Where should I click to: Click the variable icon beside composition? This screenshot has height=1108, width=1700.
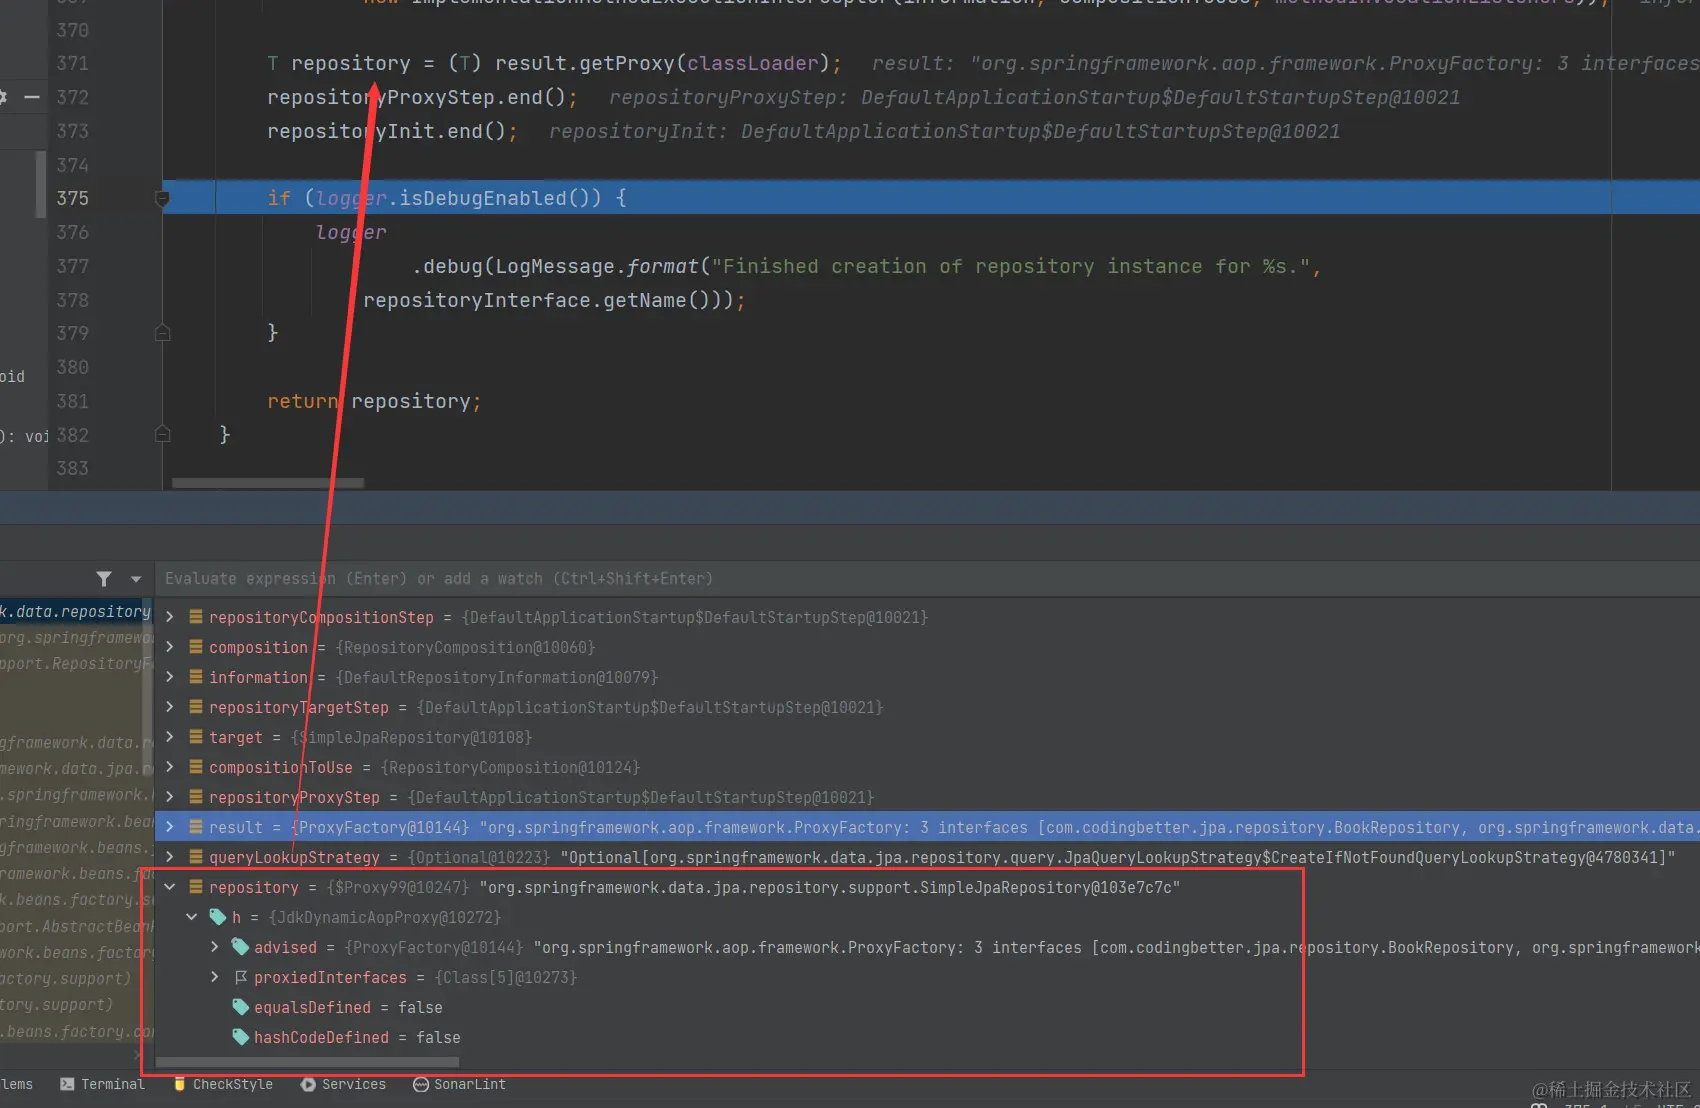coord(196,647)
